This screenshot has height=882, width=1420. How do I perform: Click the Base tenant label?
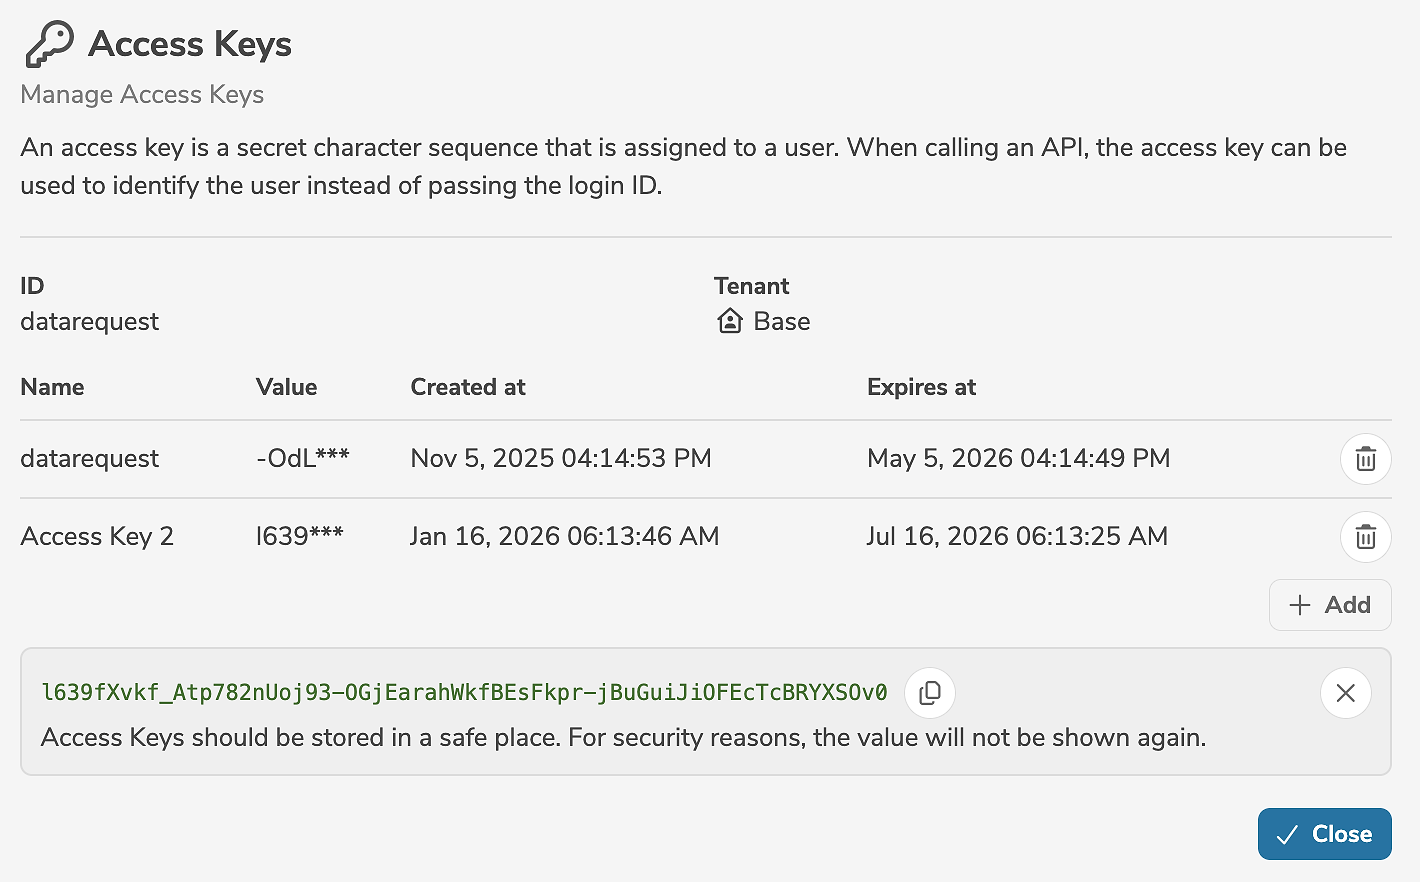coord(781,321)
